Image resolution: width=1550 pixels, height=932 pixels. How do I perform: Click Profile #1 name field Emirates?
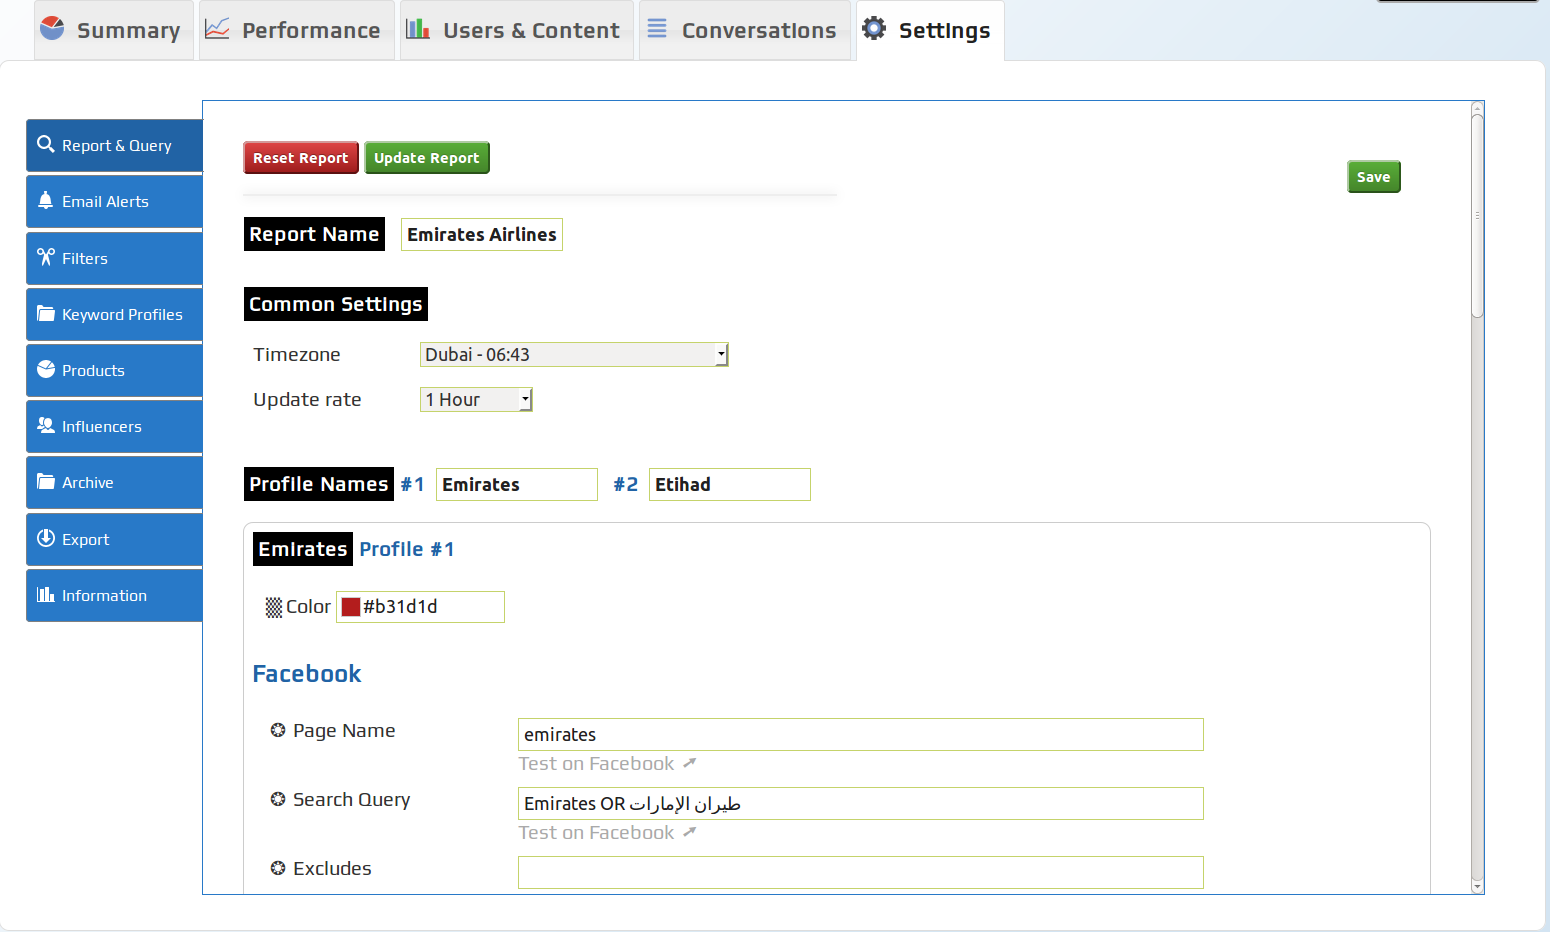(x=516, y=484)
